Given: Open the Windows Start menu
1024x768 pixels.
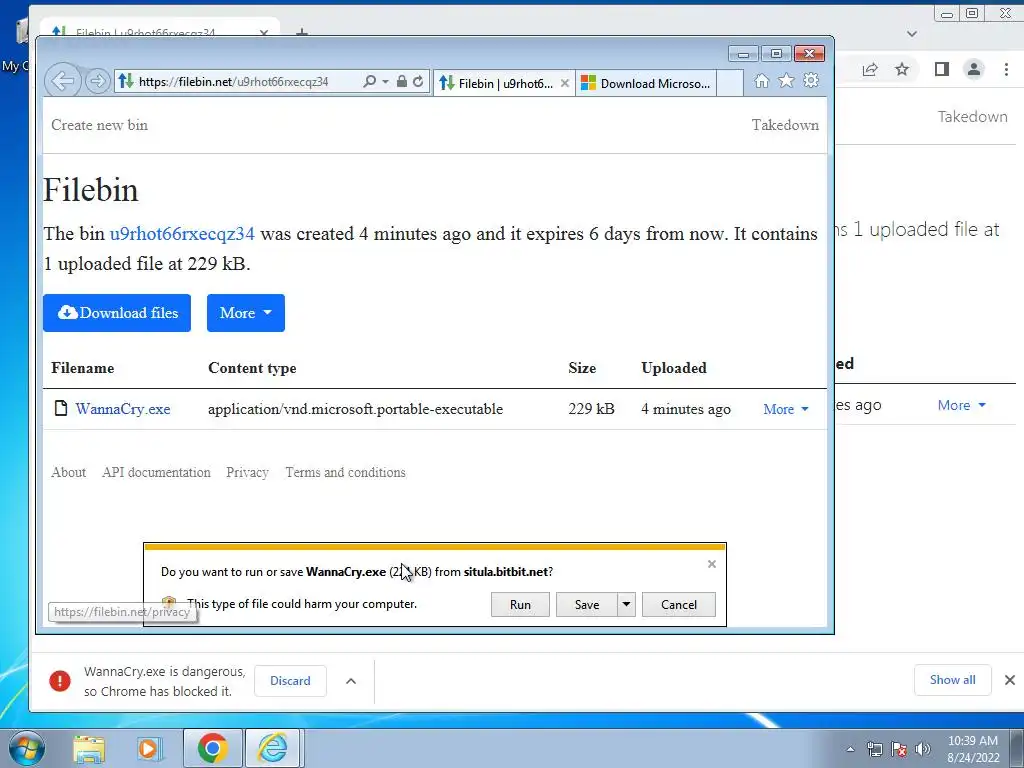Looking at the screenshot, I should (x=27, y=748).
